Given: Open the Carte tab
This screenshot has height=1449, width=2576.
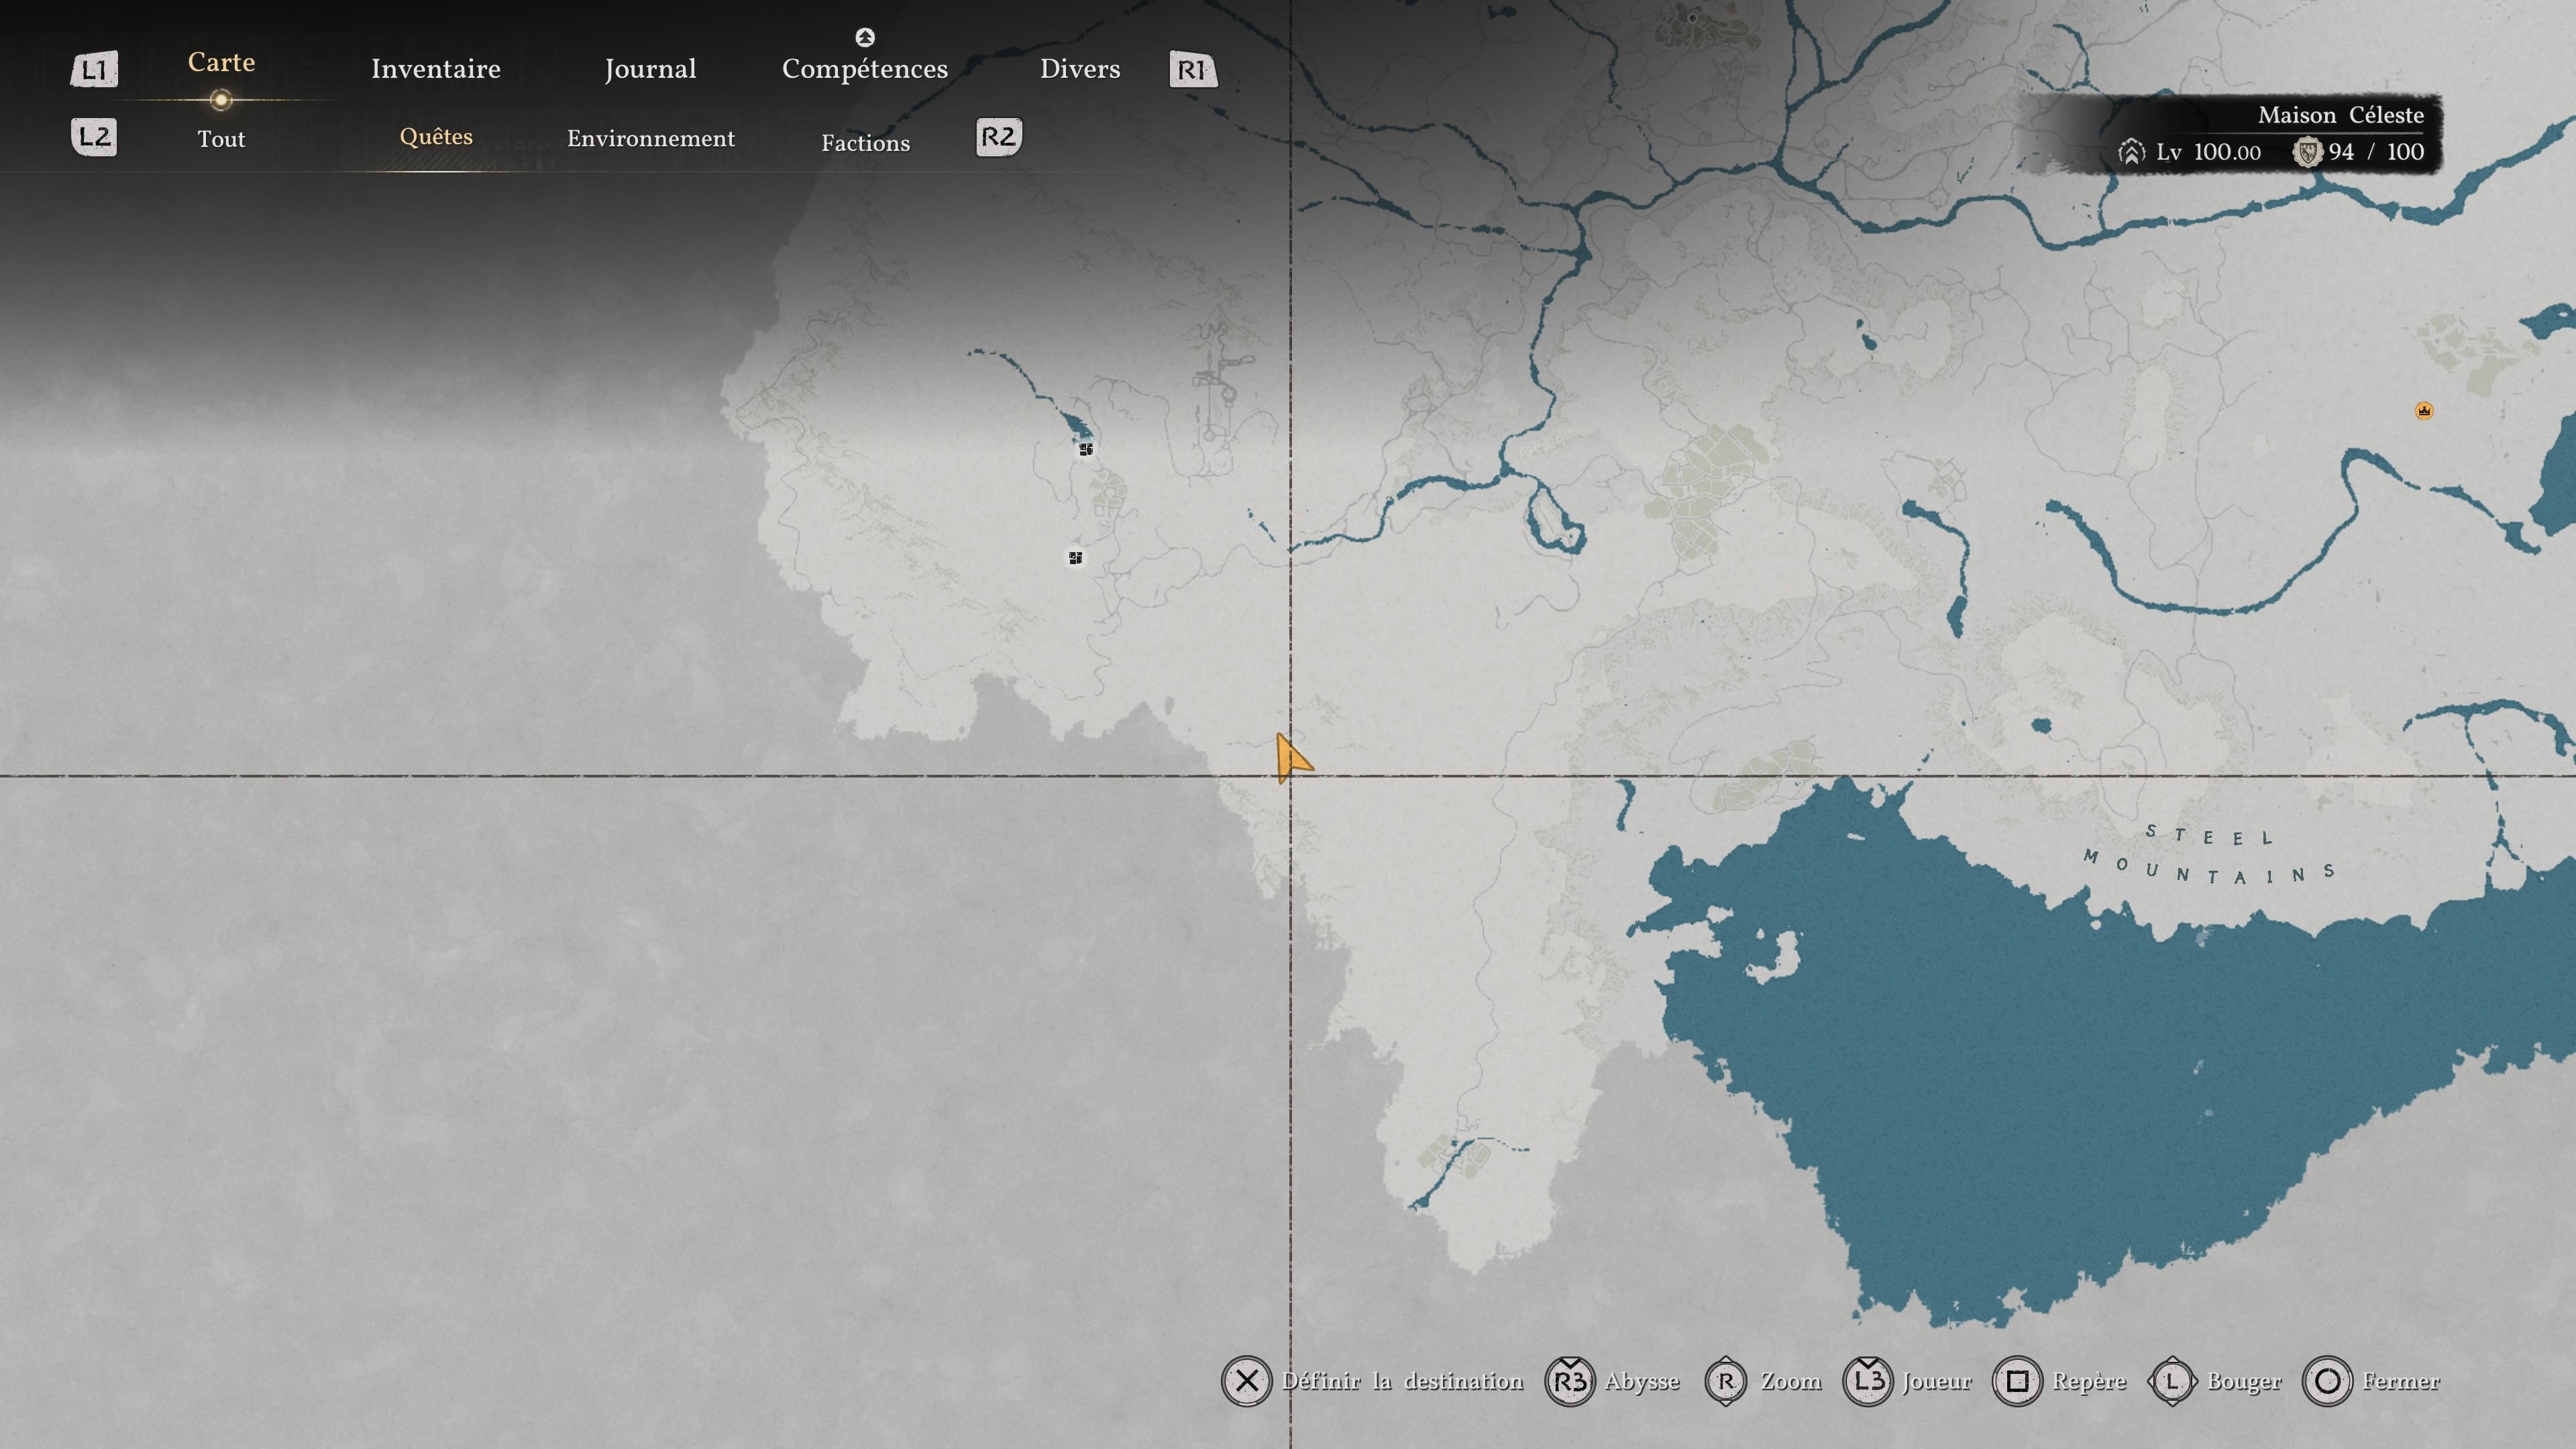Looking at the screenshot, I should click(221, 62).
